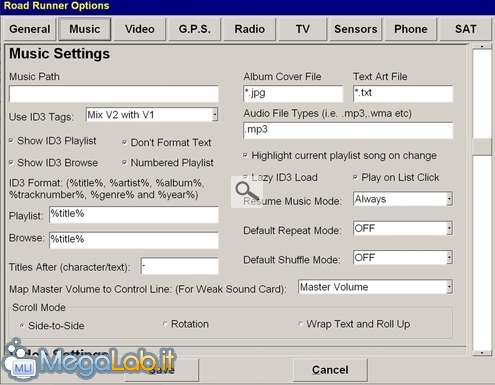
Task: Click the Browse format field
Action: (x=134, y=240)
